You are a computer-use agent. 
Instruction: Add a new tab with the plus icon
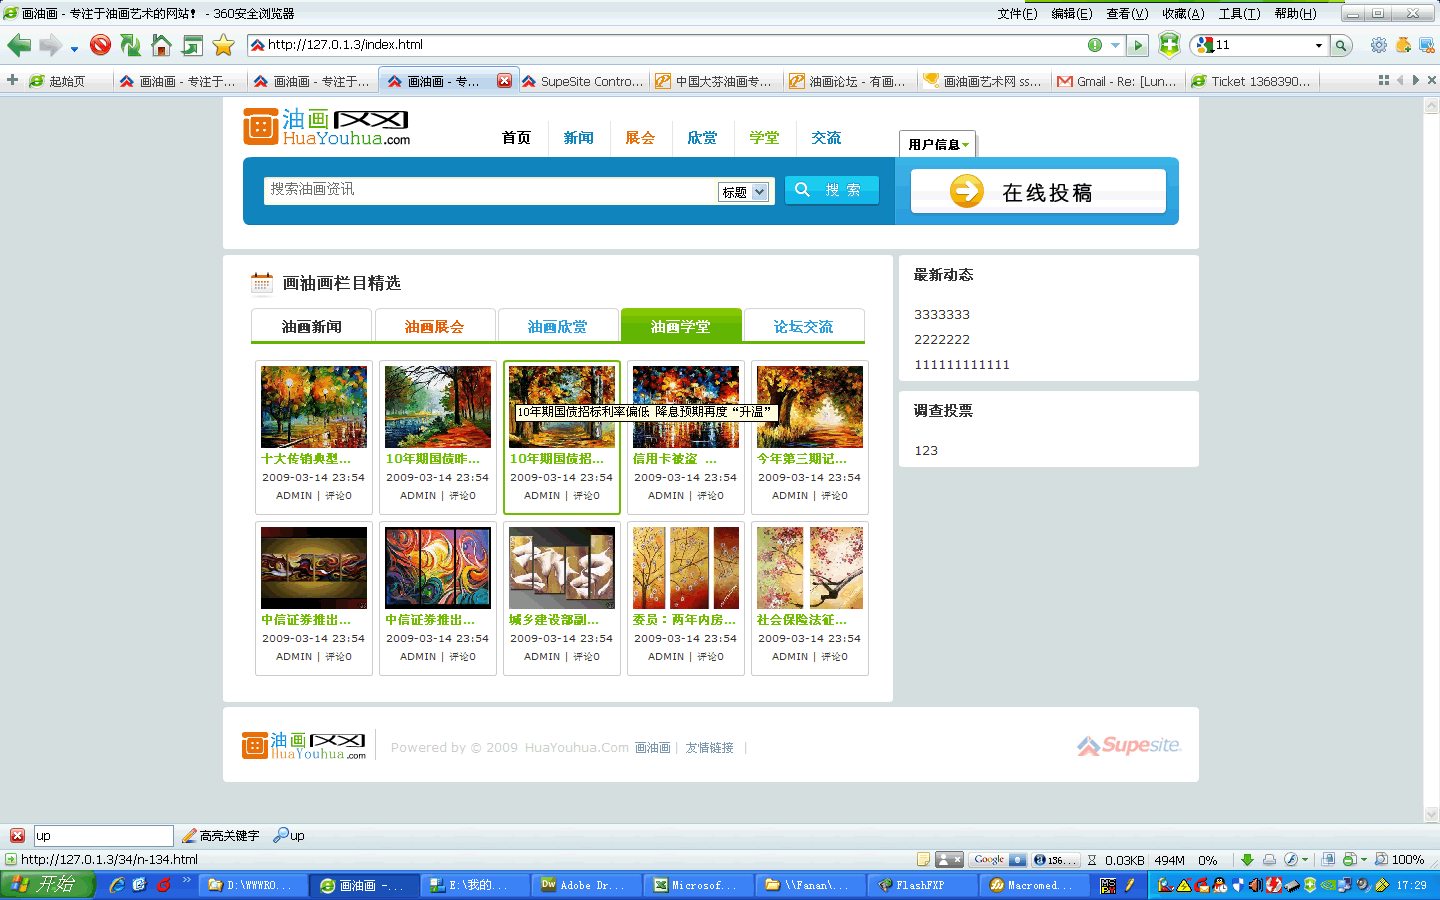click(x=12, y=80)
